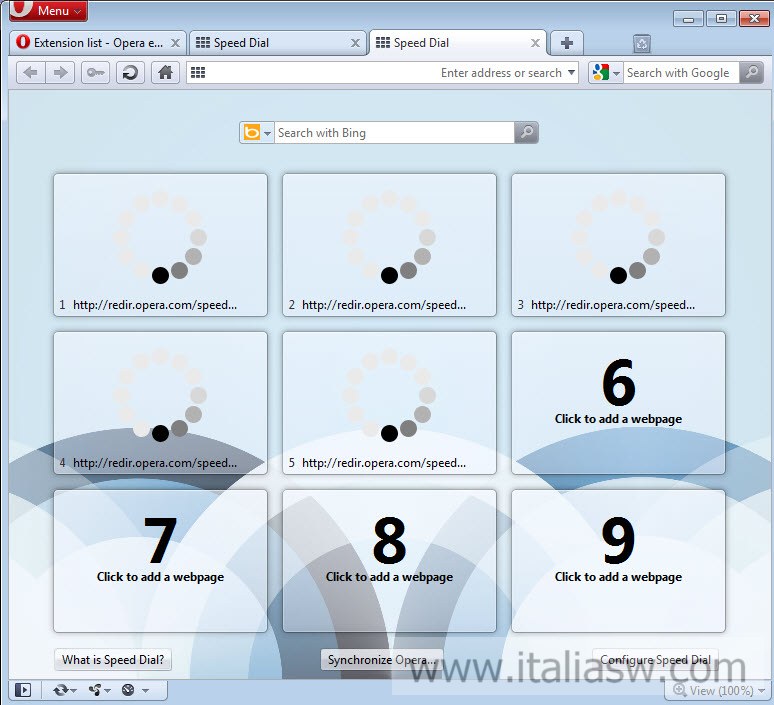Go back with the Back arrow
774x705 pixels.
coord(31,73)
